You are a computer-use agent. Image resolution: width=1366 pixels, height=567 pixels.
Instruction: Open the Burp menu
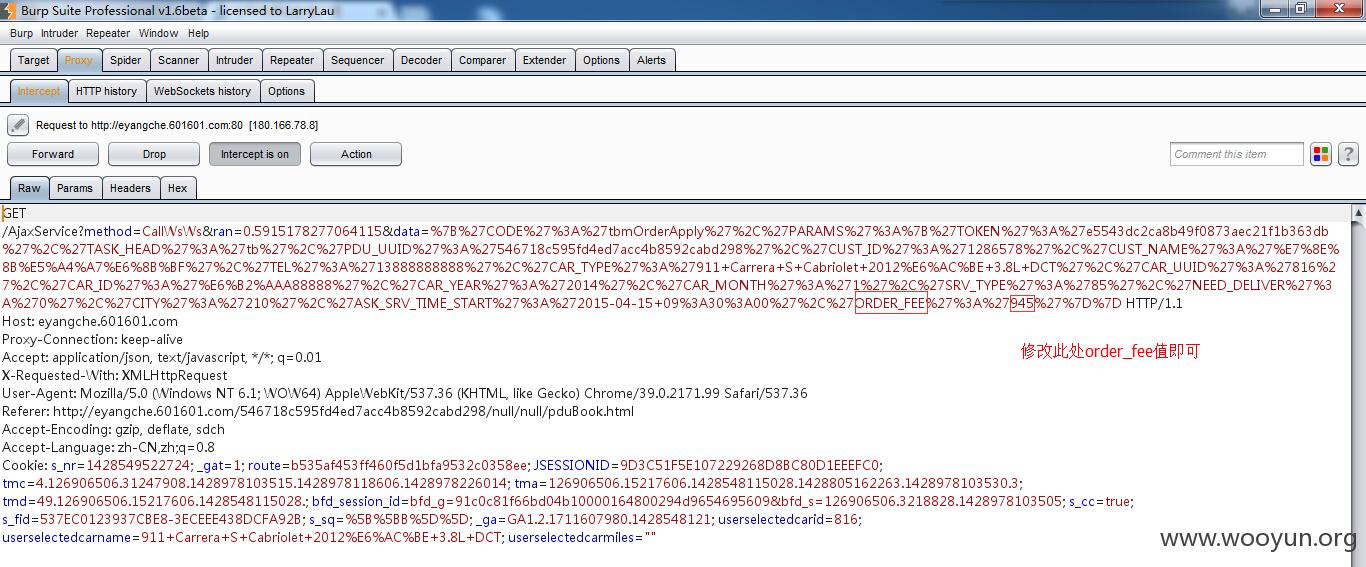21,33
